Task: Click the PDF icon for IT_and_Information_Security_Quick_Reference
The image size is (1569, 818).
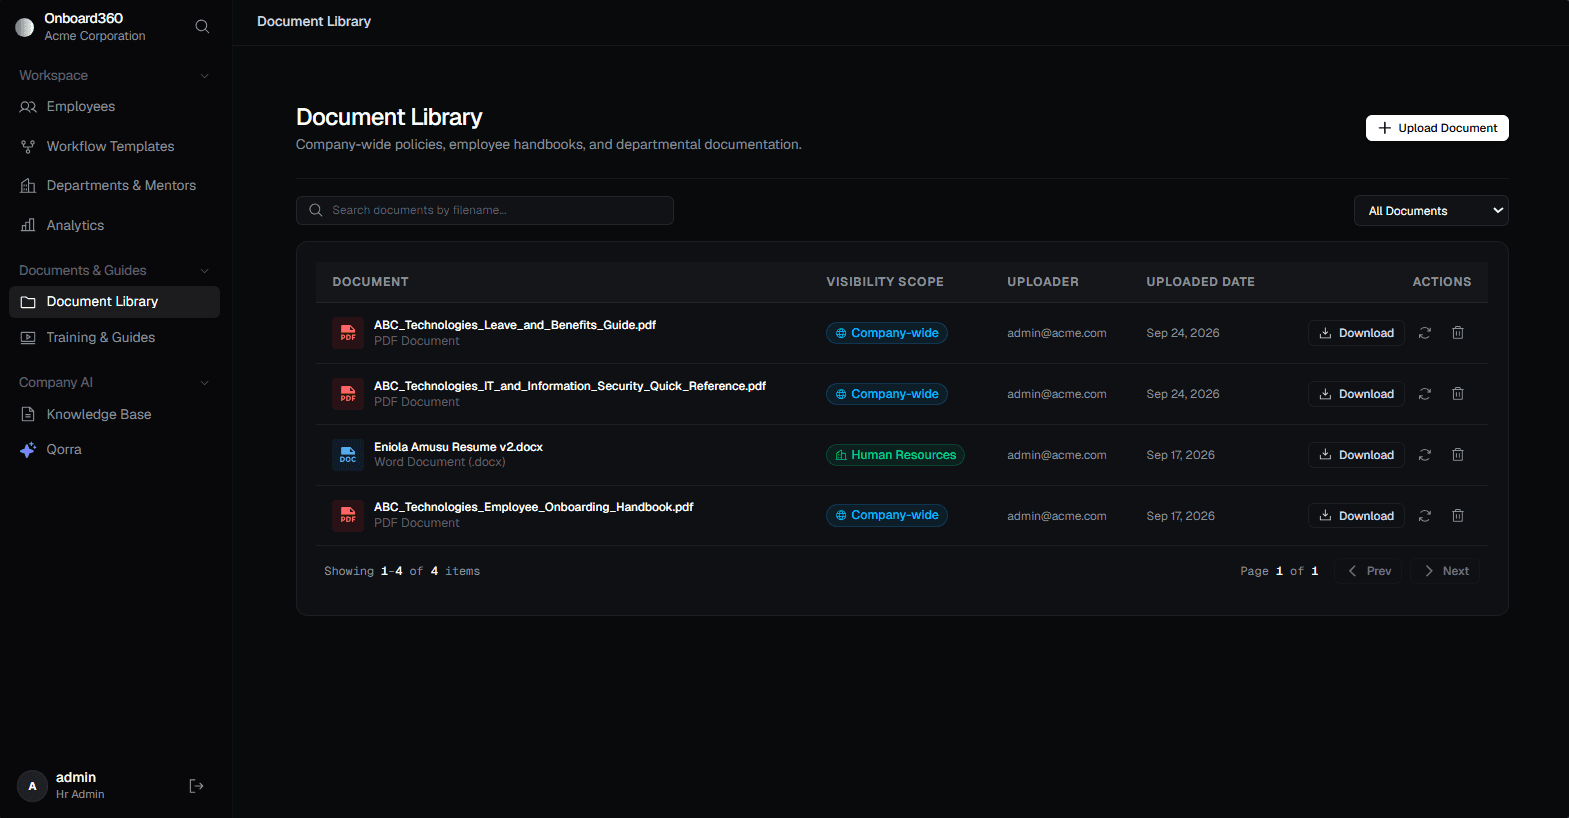Action: (x=348, y=394)
